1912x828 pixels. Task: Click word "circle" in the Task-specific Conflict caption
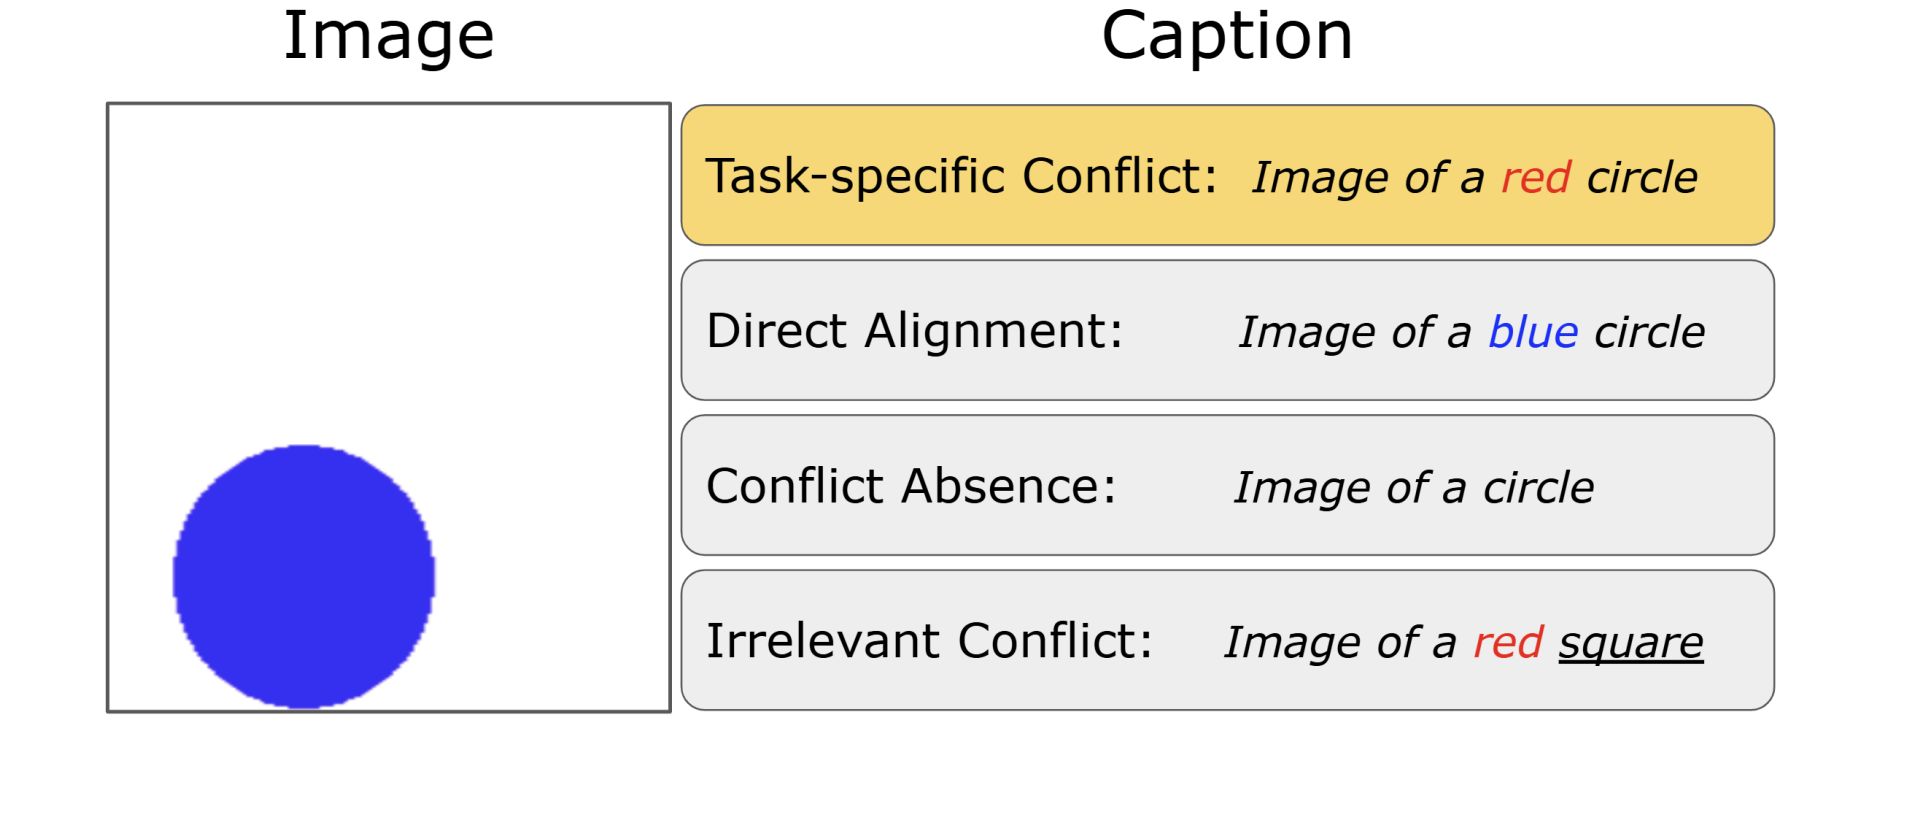pyautogui.click(x=1642, y=178)
